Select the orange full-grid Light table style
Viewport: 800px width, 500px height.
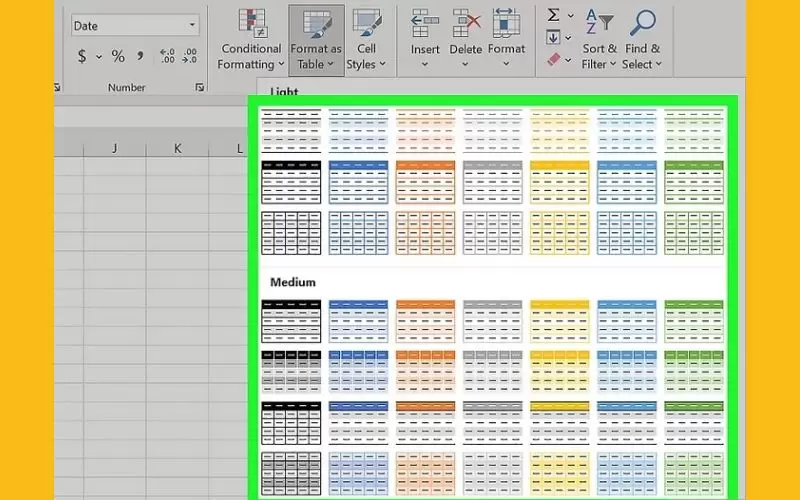pos(425,233)
